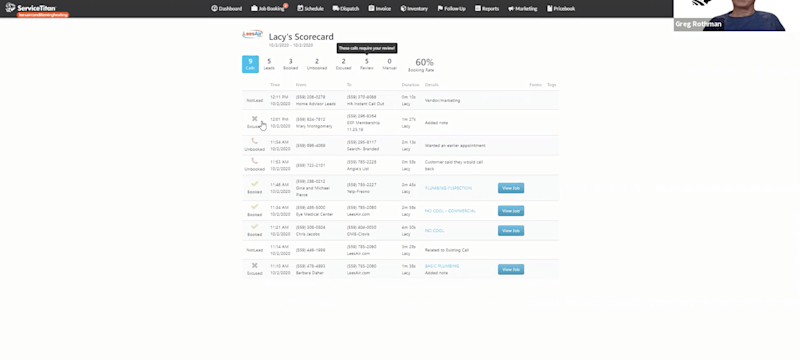Image resolution: width=800 pixels, height=360 pixels.
Task: Click the Unbooked phone icon for the 11:53 AM call
Action: tap(254, 161)
